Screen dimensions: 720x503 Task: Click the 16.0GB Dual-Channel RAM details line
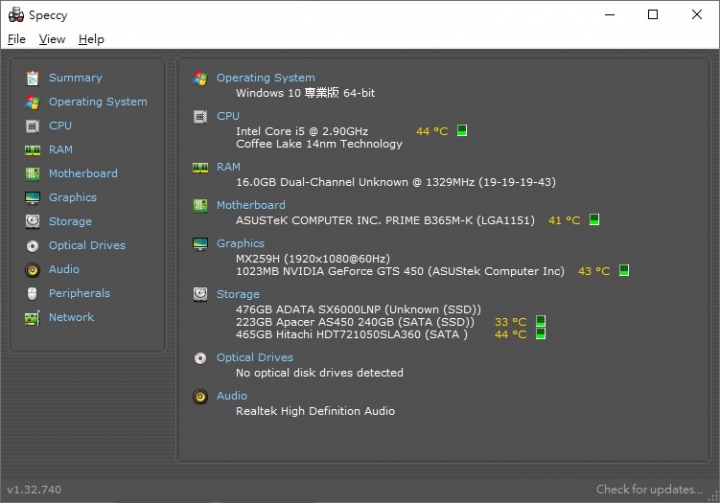click(x=396, y=182)
